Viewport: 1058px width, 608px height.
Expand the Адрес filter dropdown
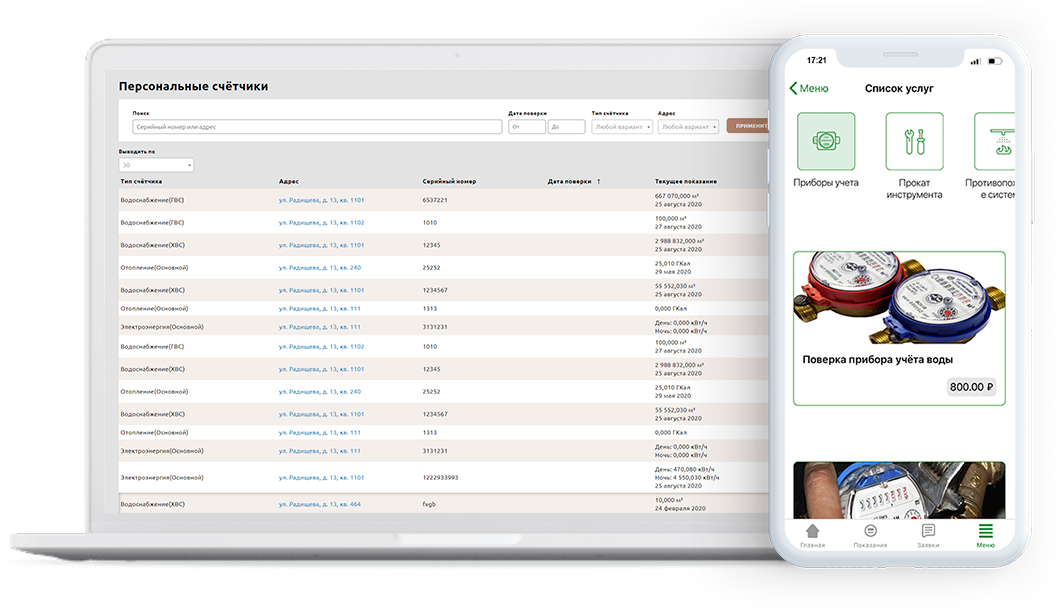(688, 127)
